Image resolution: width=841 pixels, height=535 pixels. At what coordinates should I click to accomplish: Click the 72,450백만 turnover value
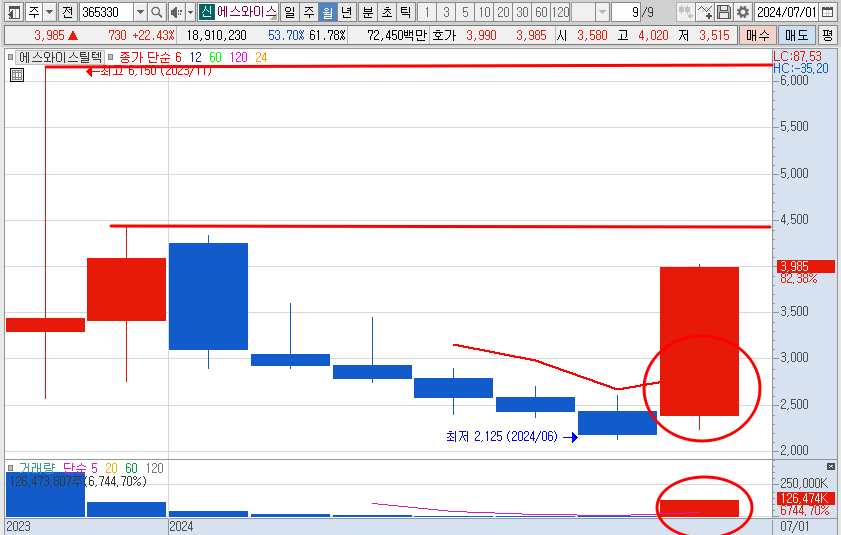(x=397, y=35)
